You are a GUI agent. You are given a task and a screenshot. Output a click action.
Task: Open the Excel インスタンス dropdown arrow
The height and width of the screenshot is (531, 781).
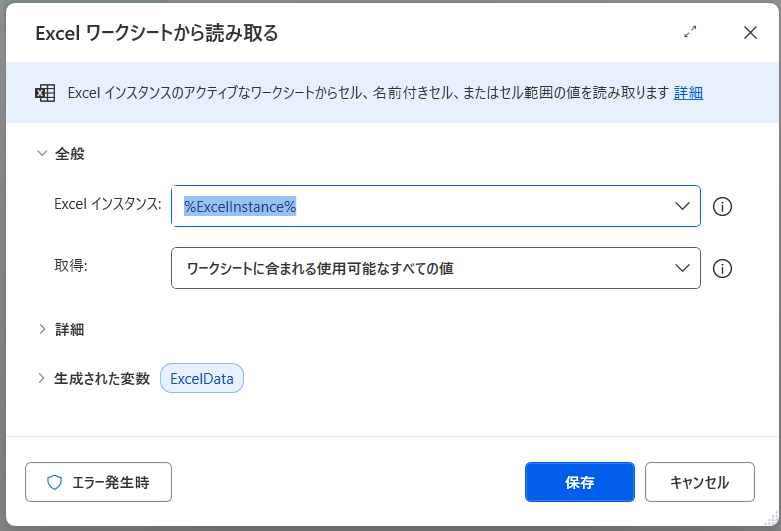[x=683, y=206]
